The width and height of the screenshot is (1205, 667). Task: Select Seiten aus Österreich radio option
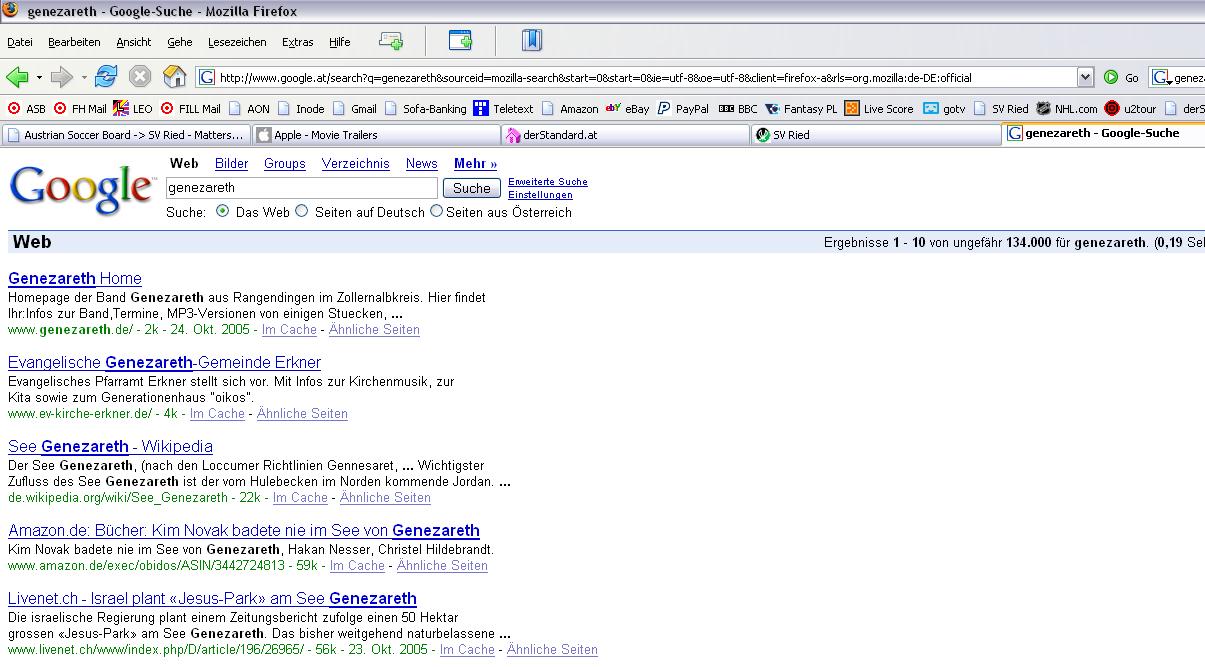tap(436, 212)
